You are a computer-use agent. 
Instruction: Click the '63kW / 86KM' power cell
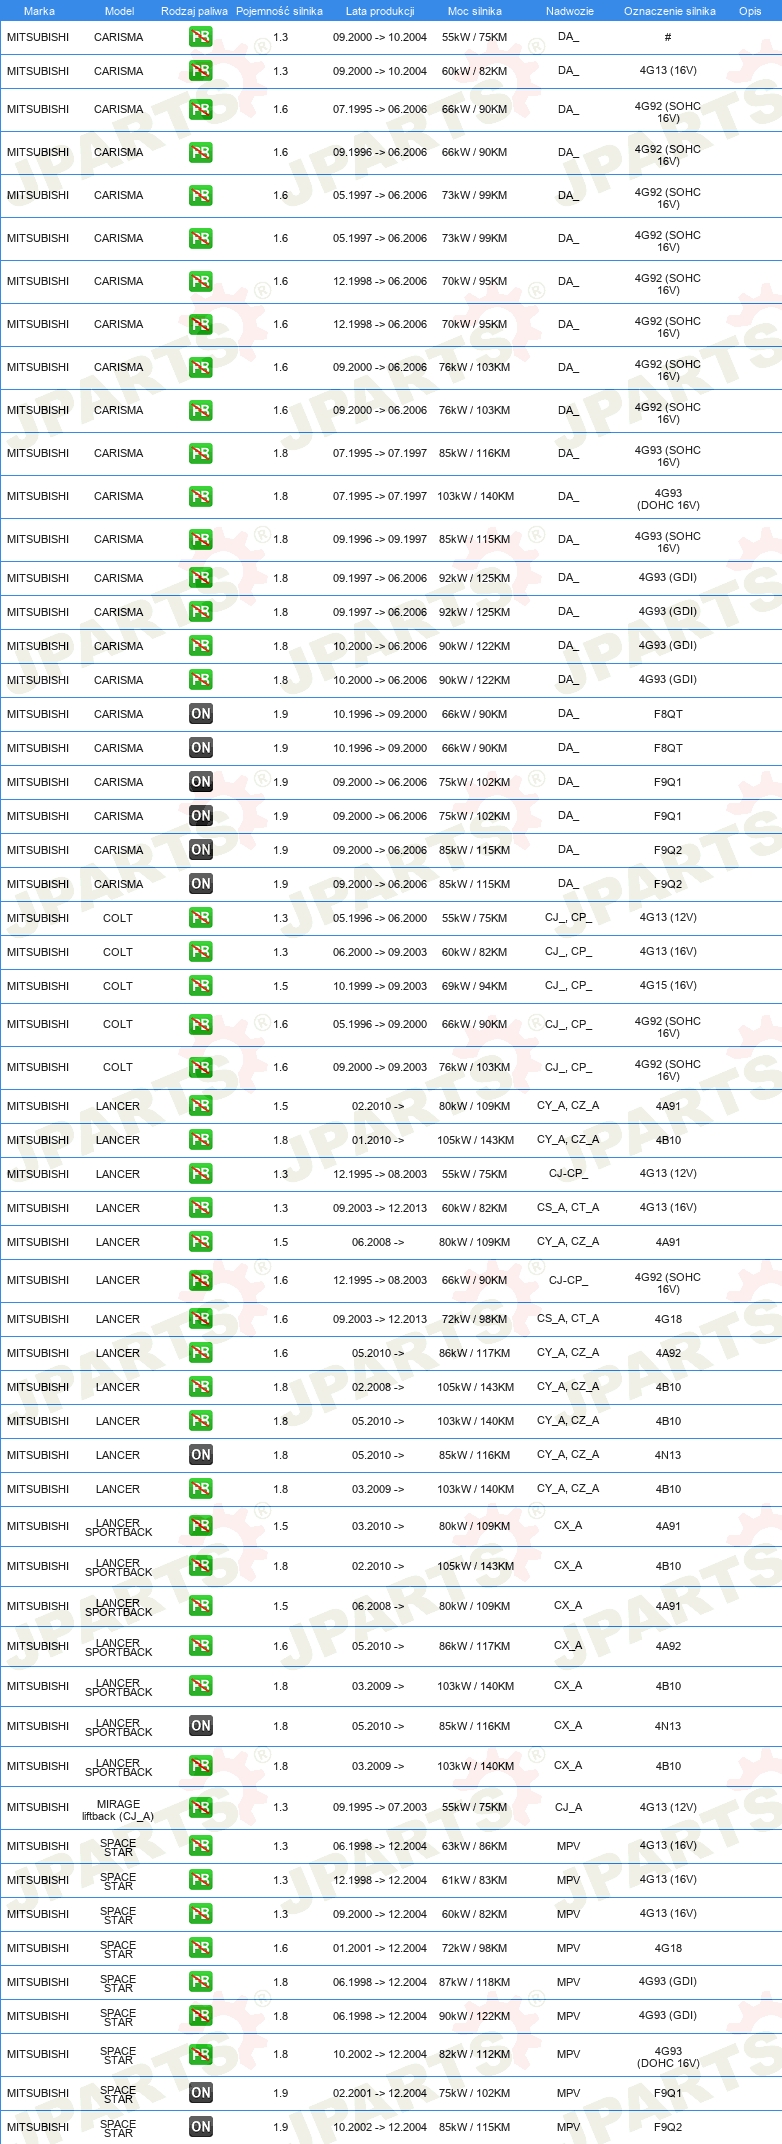pos(474,1846)
